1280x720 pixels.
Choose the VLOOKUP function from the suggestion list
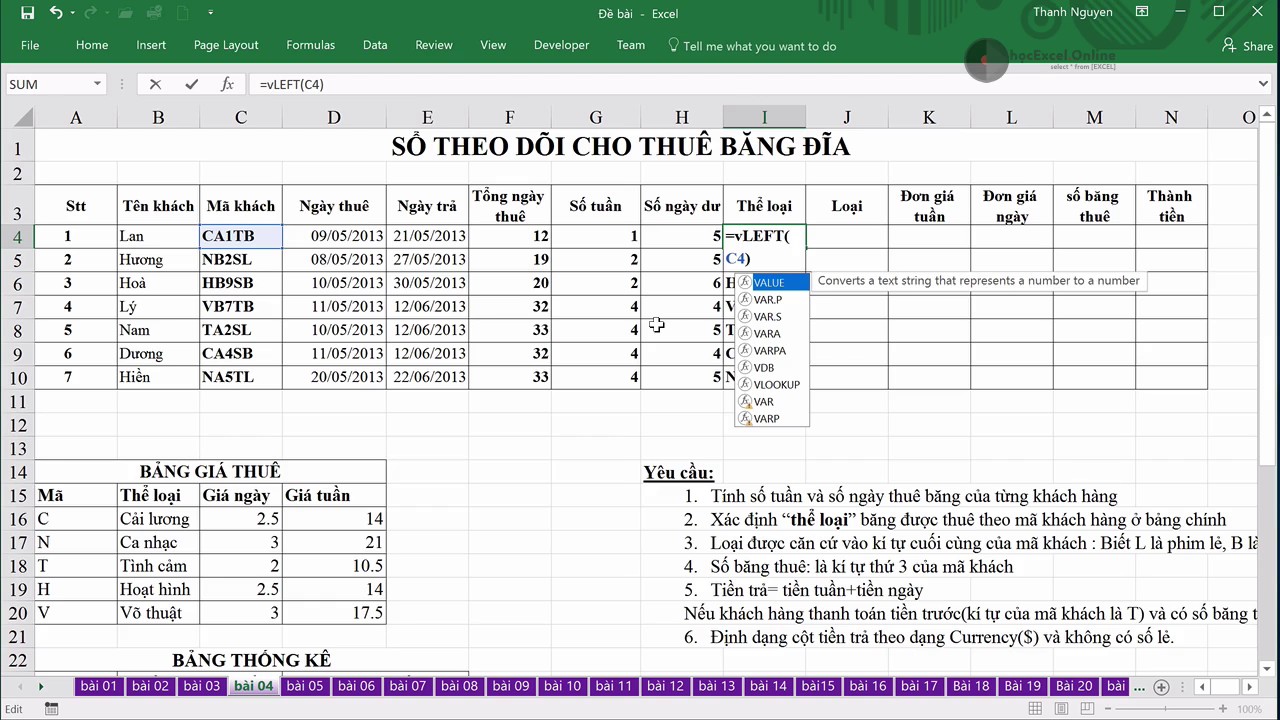775,384
